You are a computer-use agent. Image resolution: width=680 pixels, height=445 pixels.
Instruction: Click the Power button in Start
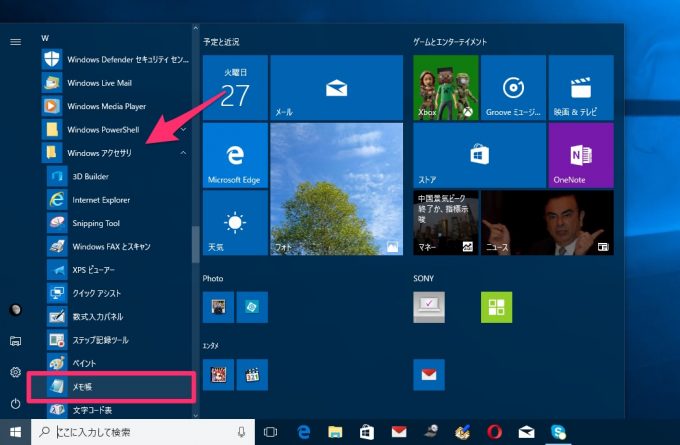pos(16,404)
